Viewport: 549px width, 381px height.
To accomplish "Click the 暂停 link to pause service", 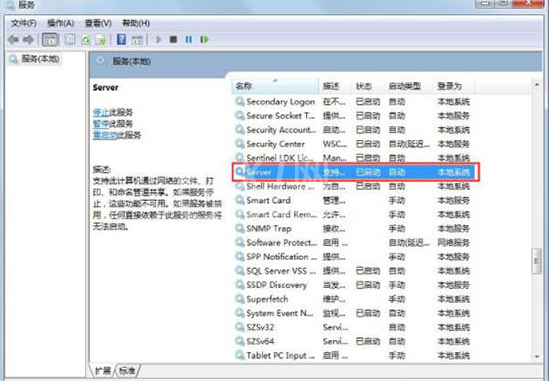I will click(101, 124).
